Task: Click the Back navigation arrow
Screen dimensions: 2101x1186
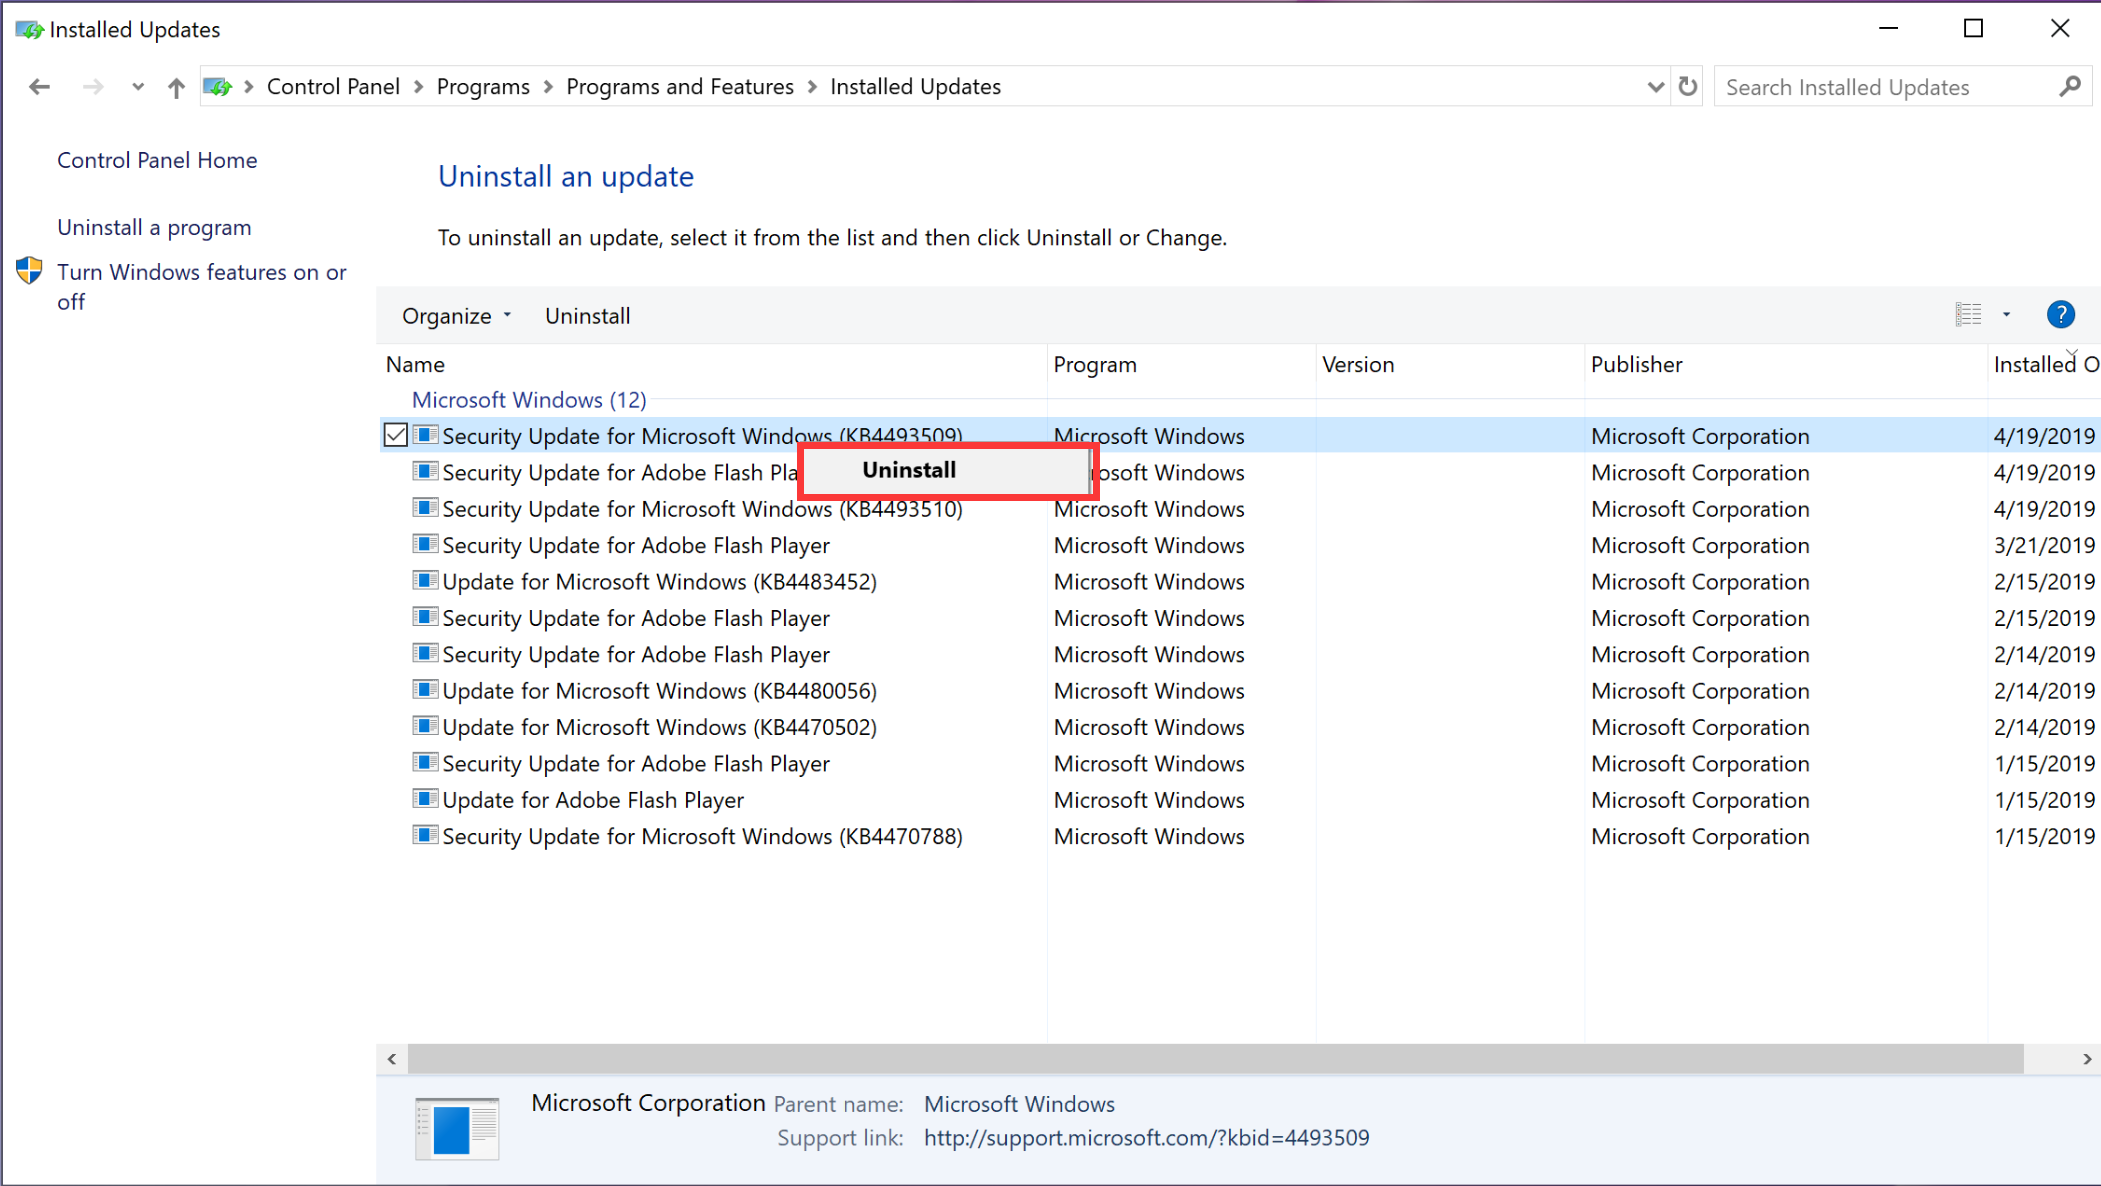Action: (40, 87)
